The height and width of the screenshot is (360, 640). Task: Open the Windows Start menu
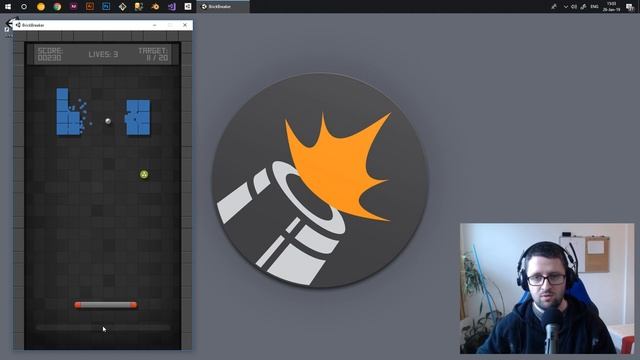pyautogui.click(x=8, y=7)
